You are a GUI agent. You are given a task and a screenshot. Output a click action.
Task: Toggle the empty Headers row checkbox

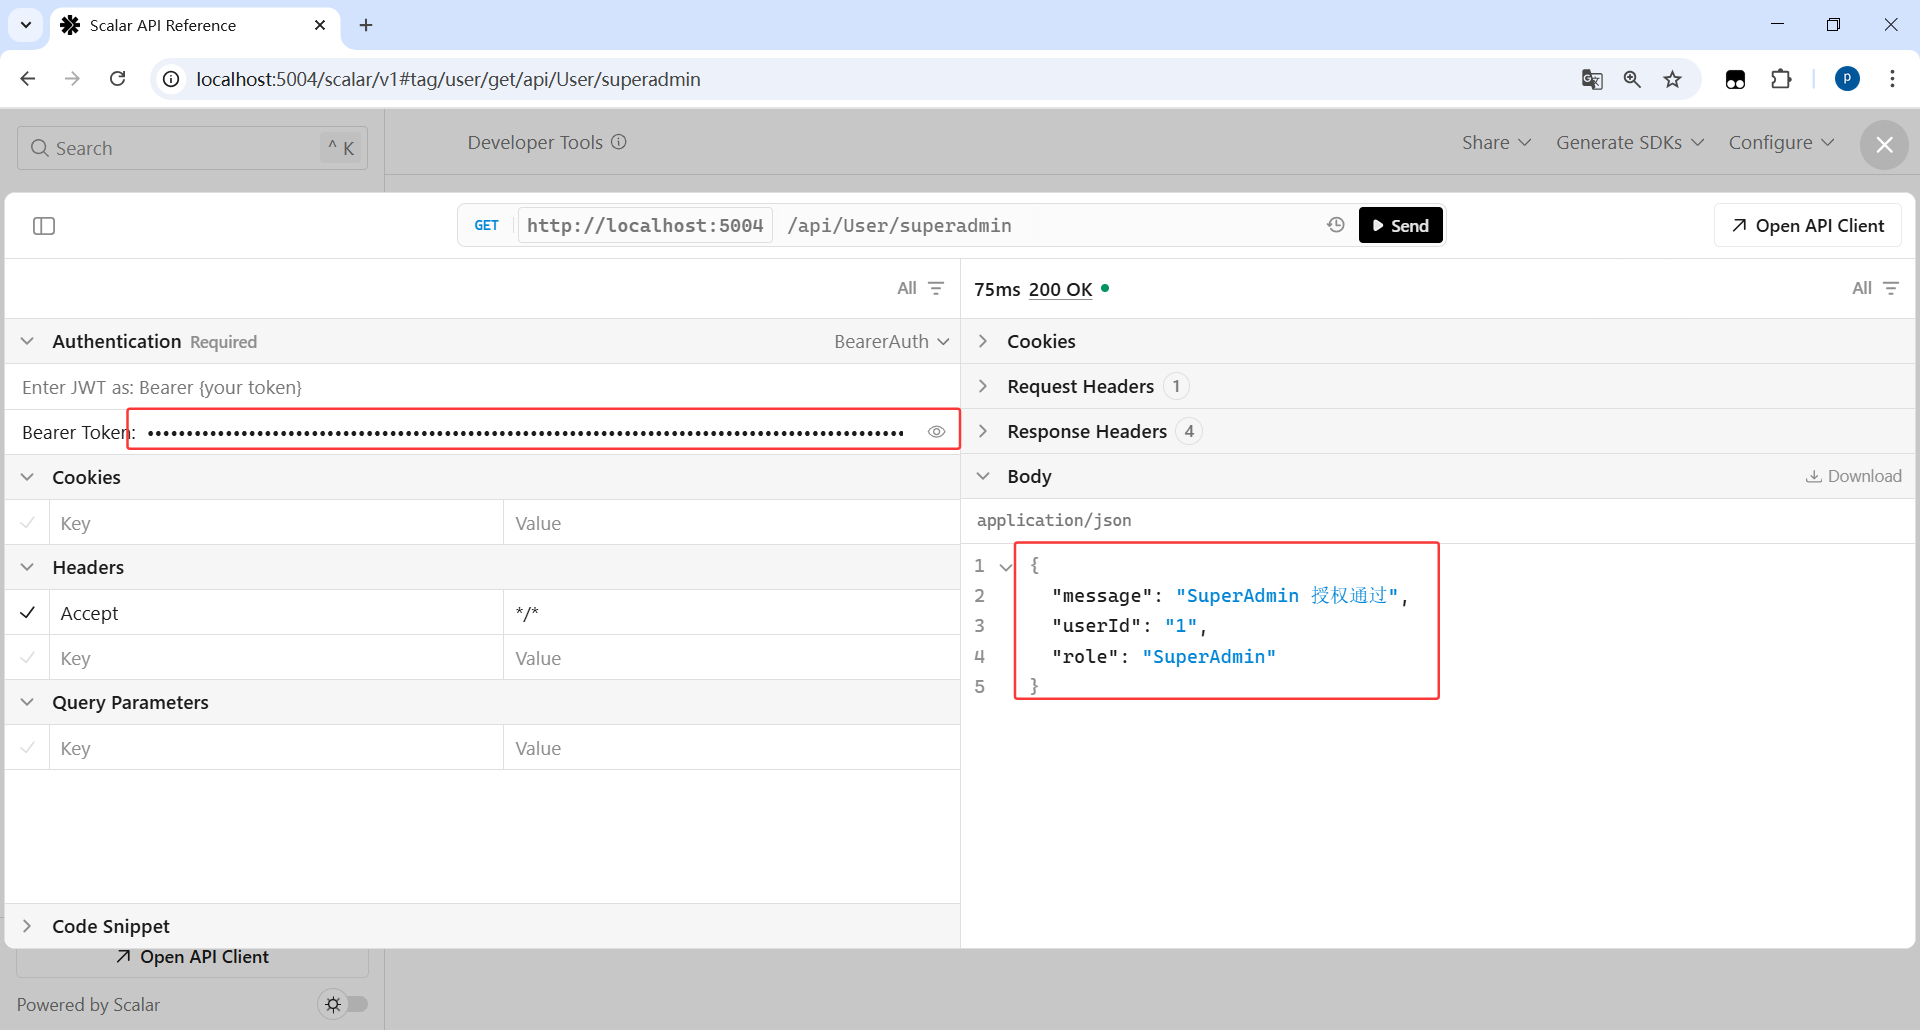coord(28,657)
